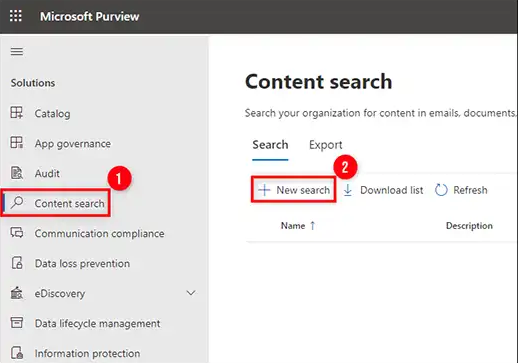Viewport: 518px width, 363px height.
Task: Click the circular Refresh icon
Action: click(x=441, y=190)
